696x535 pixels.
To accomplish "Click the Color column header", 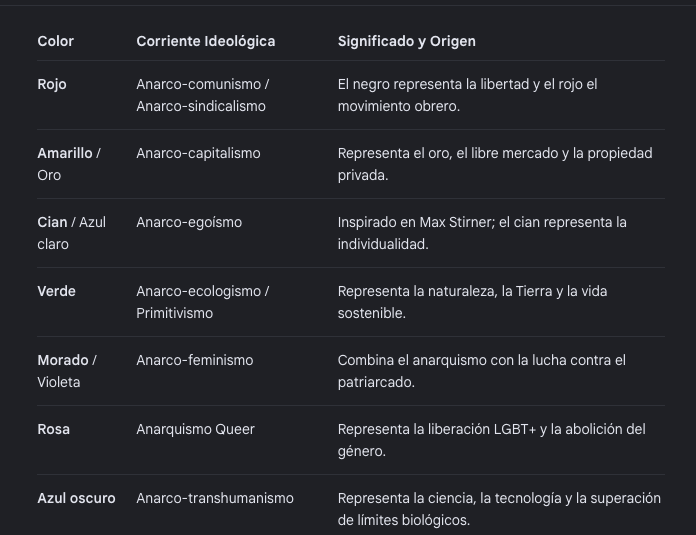I will [x=55, y=41].
